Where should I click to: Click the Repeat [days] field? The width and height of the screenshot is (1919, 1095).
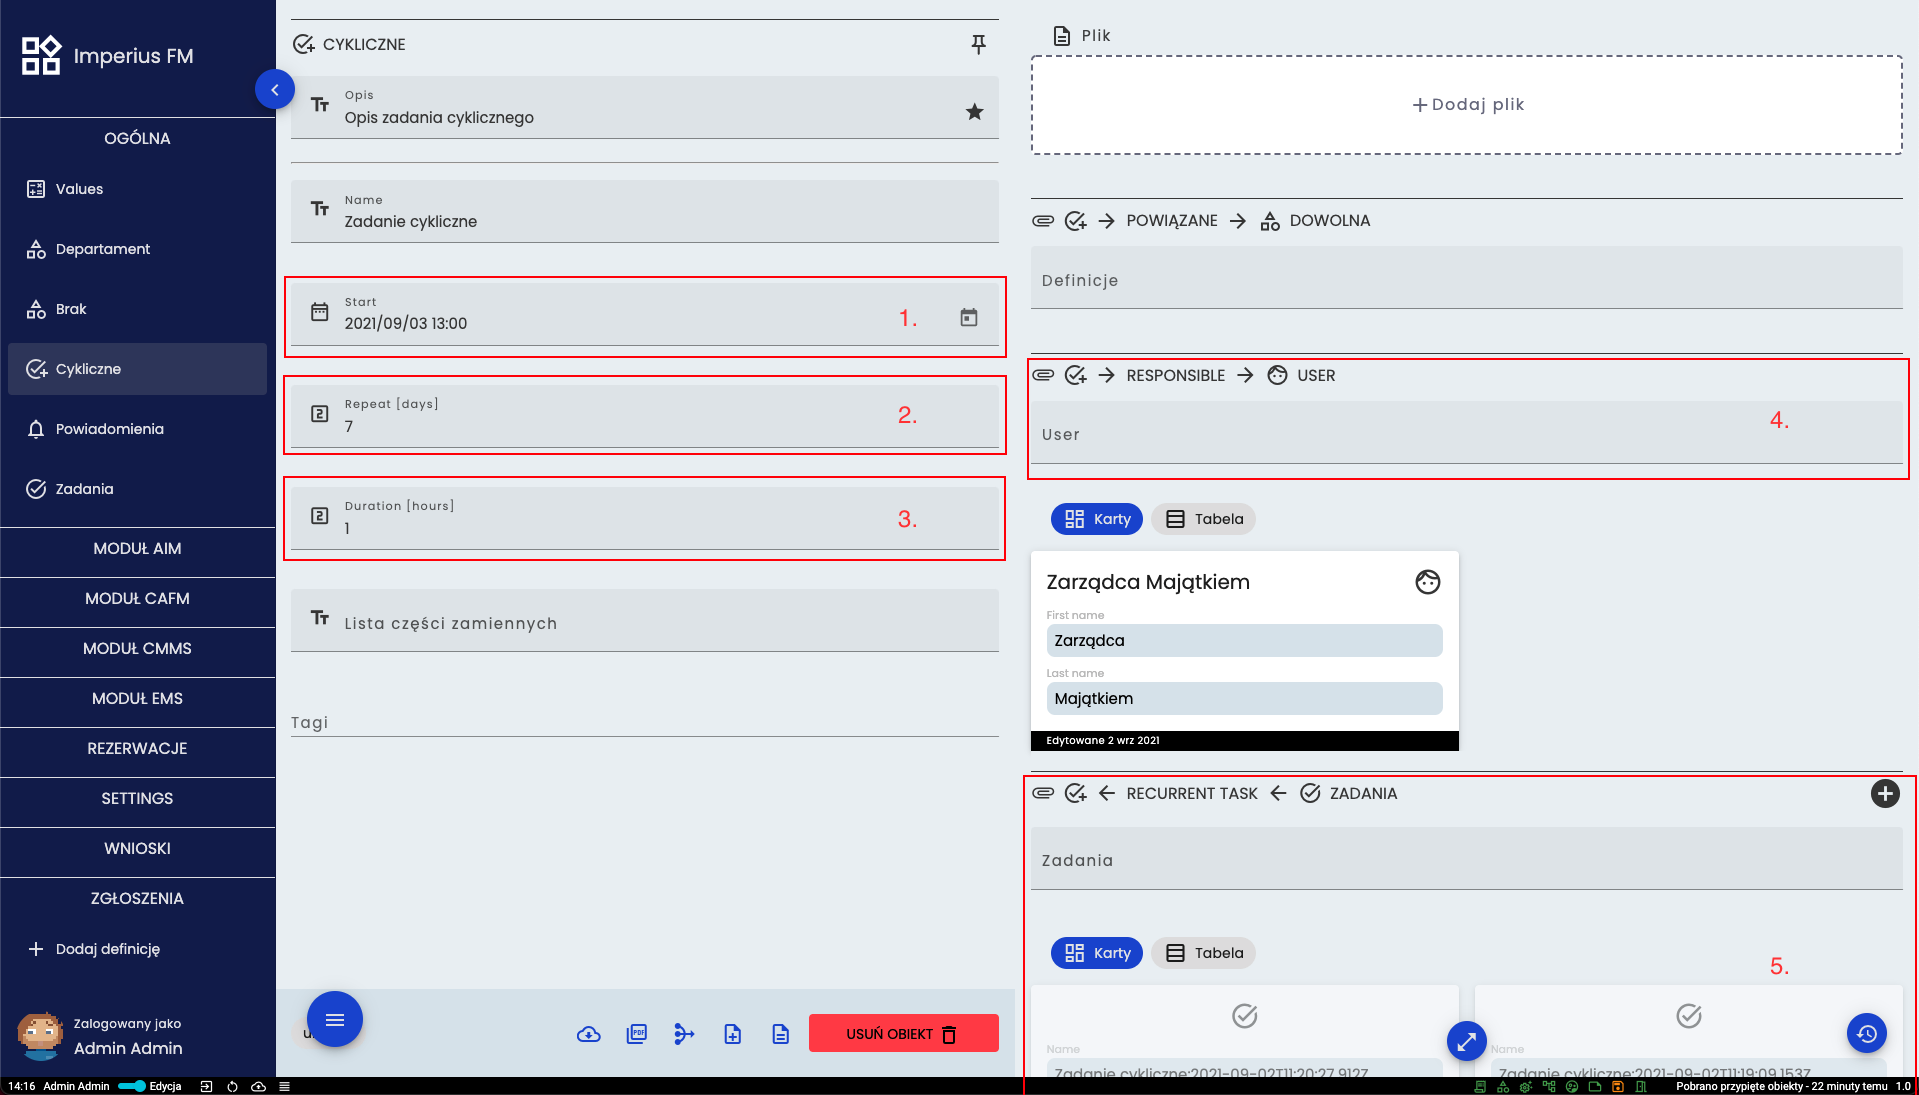644,416
